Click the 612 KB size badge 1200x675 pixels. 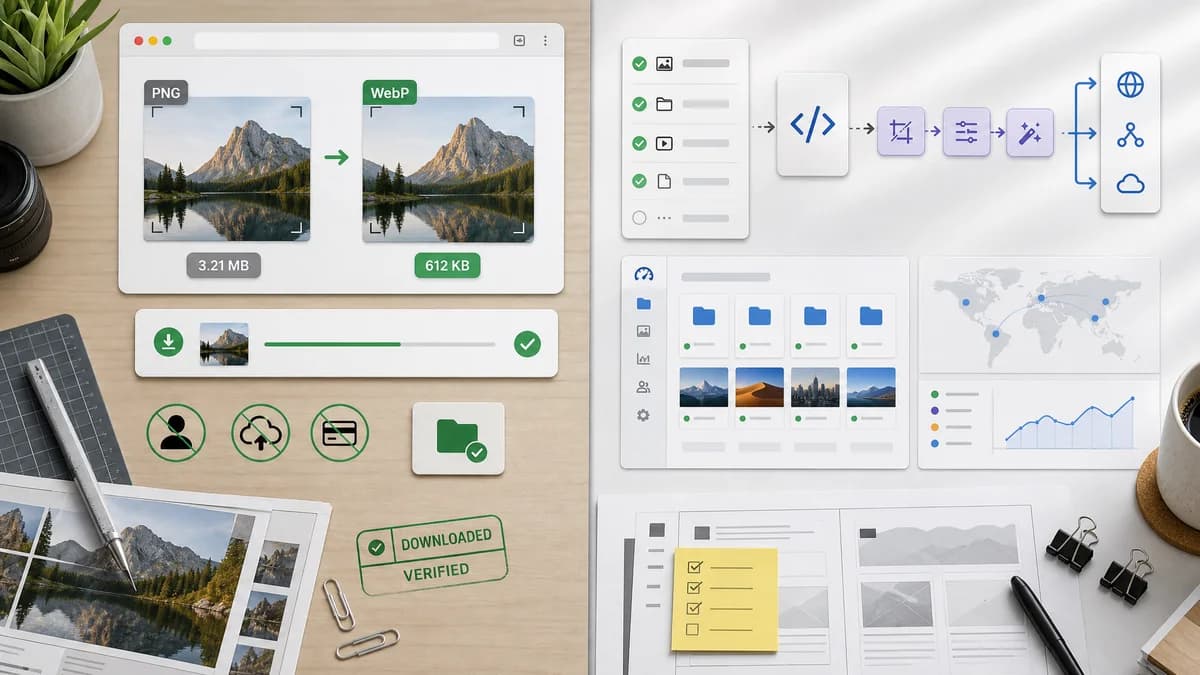point(447,265)
